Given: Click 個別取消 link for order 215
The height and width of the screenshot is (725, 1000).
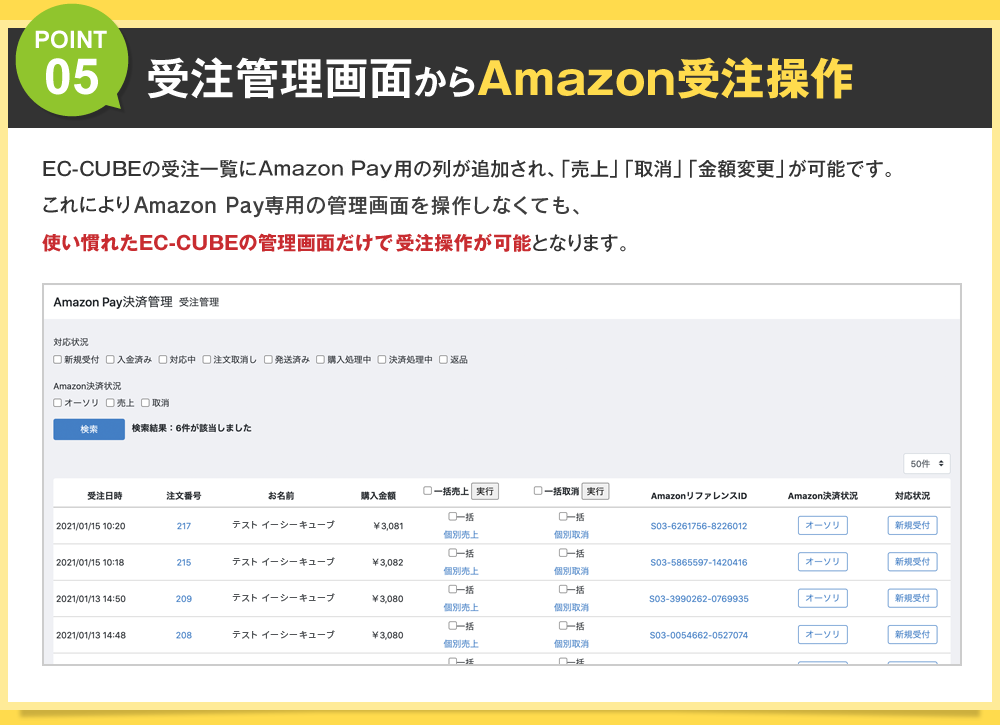Looking at the screenshot, I should pos(571,571).
